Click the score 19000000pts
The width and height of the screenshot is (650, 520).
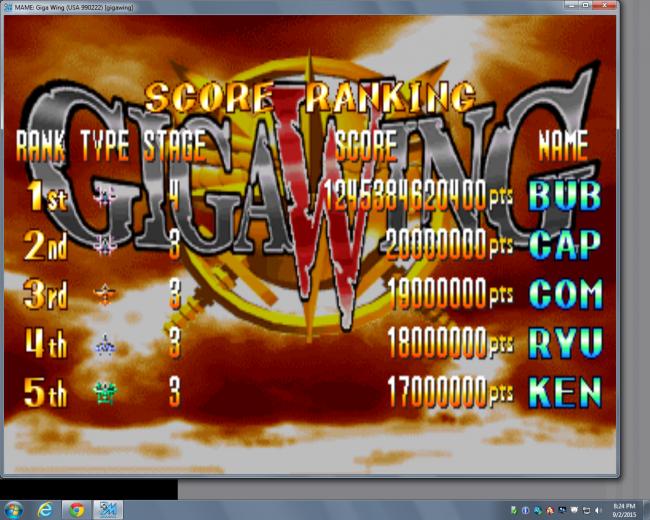[450, 294]
